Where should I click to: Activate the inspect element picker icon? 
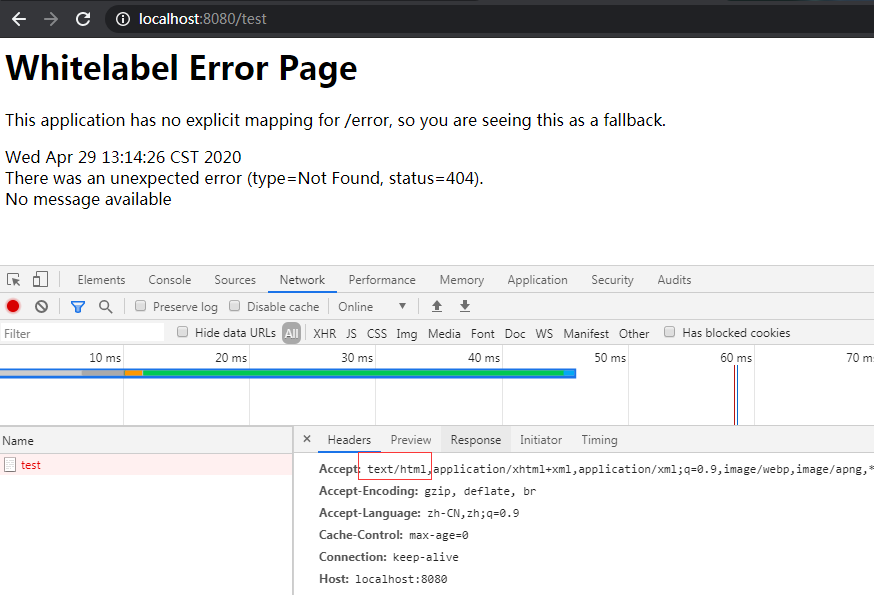coord(13,279)
